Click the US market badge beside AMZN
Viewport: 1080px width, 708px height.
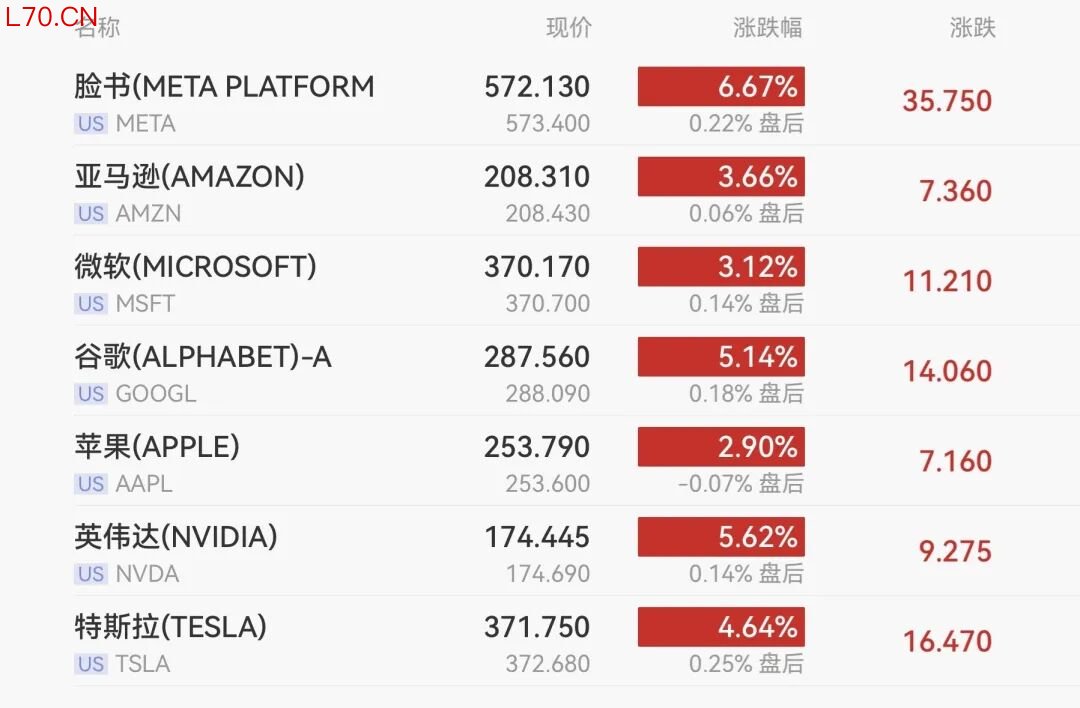pyautogui.click(x=90, y=214)
